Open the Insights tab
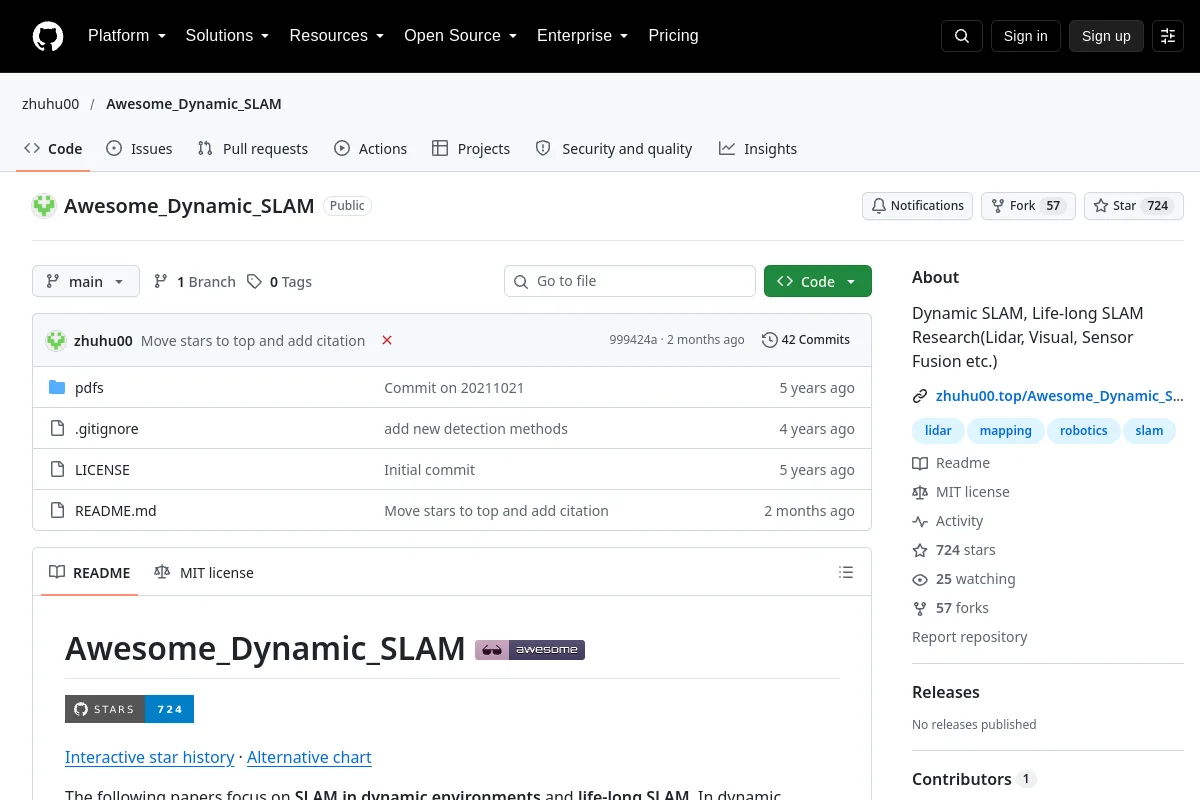This screenshot has width=1200, height=800. (758, 149)
